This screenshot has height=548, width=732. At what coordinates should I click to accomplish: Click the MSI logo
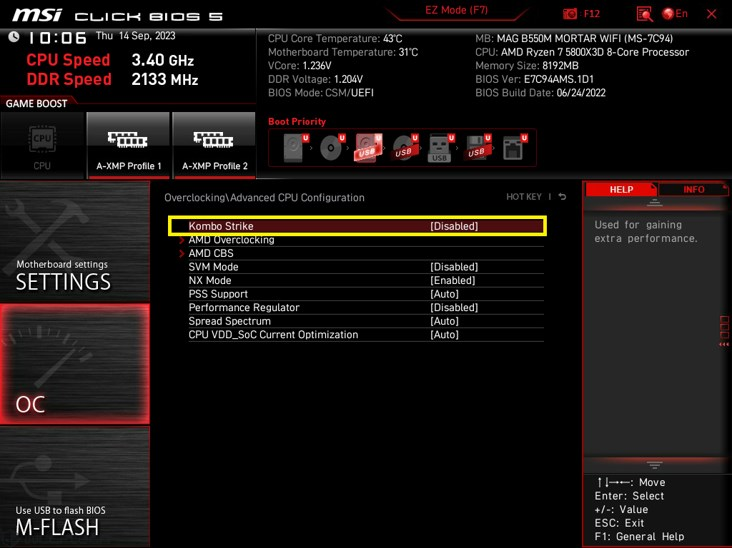pos(36,15)
